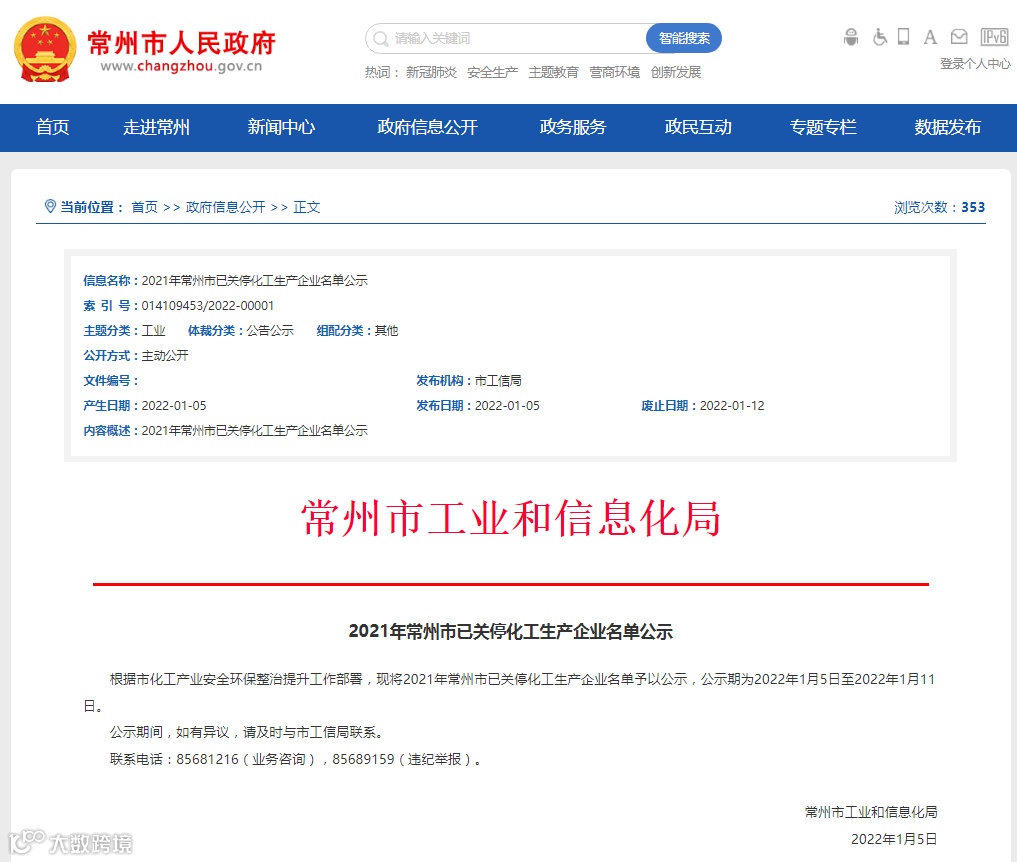This screenshot has height=862, width=1017.
Task: Click the font size A icon
Action: (930, 37)
